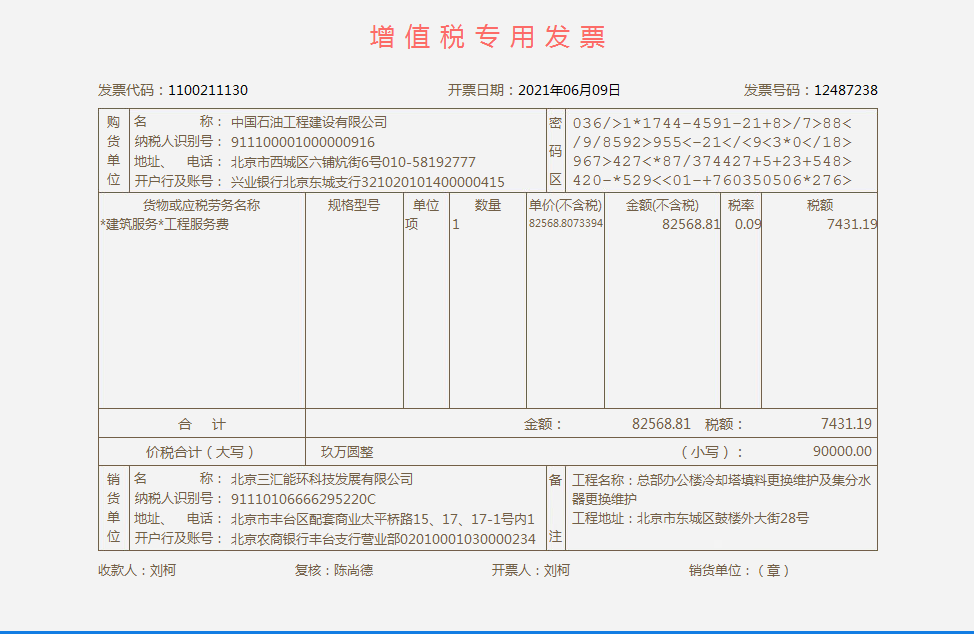The height and width of the screenshot is (634, 974).
Task: Click the lowercase total 90000.00
Action: [x=841, y=452]
